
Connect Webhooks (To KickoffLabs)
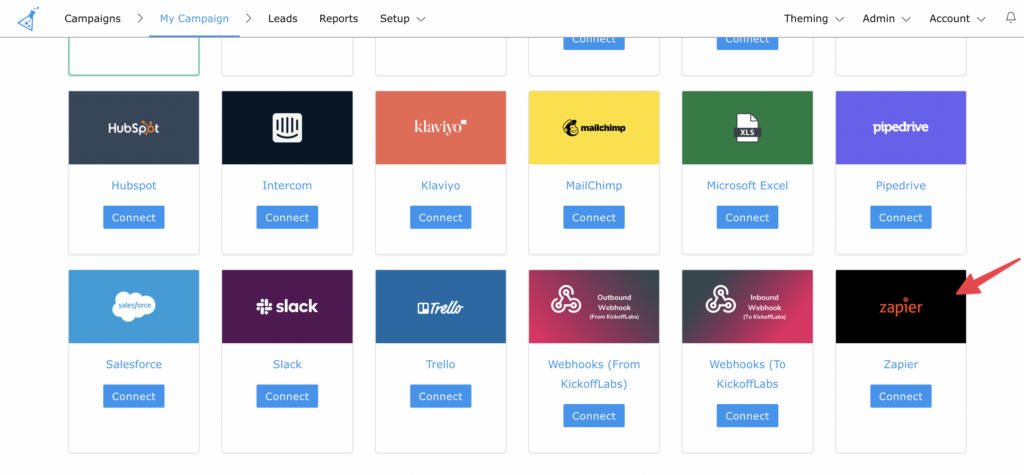(x=748, y=416)
